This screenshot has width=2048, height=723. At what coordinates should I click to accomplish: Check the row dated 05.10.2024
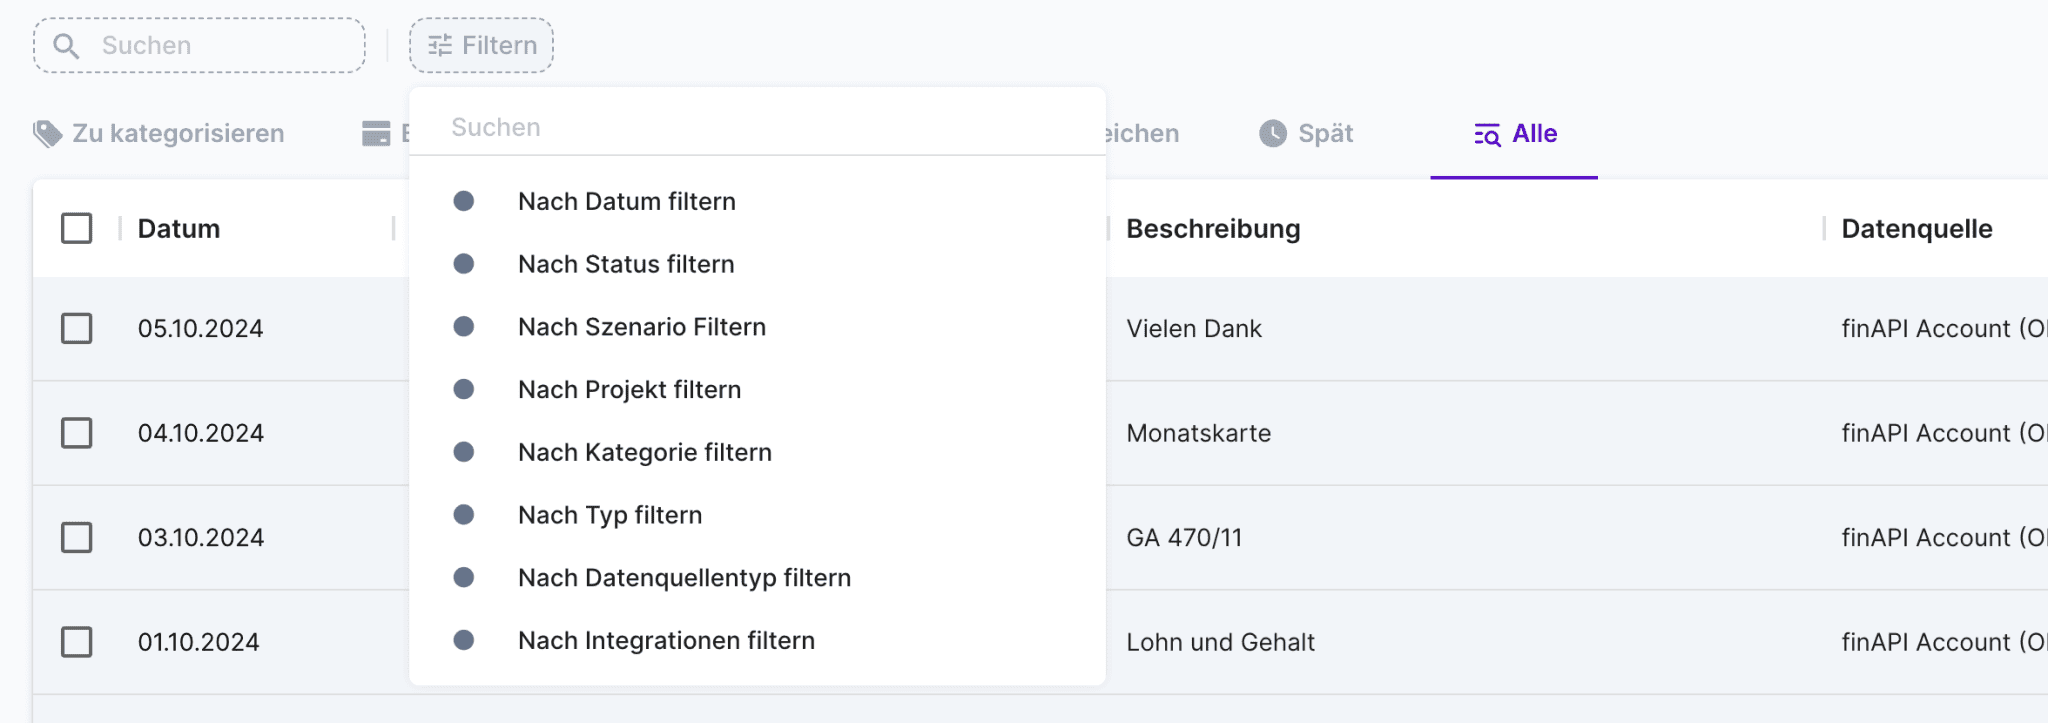(77, 329)
